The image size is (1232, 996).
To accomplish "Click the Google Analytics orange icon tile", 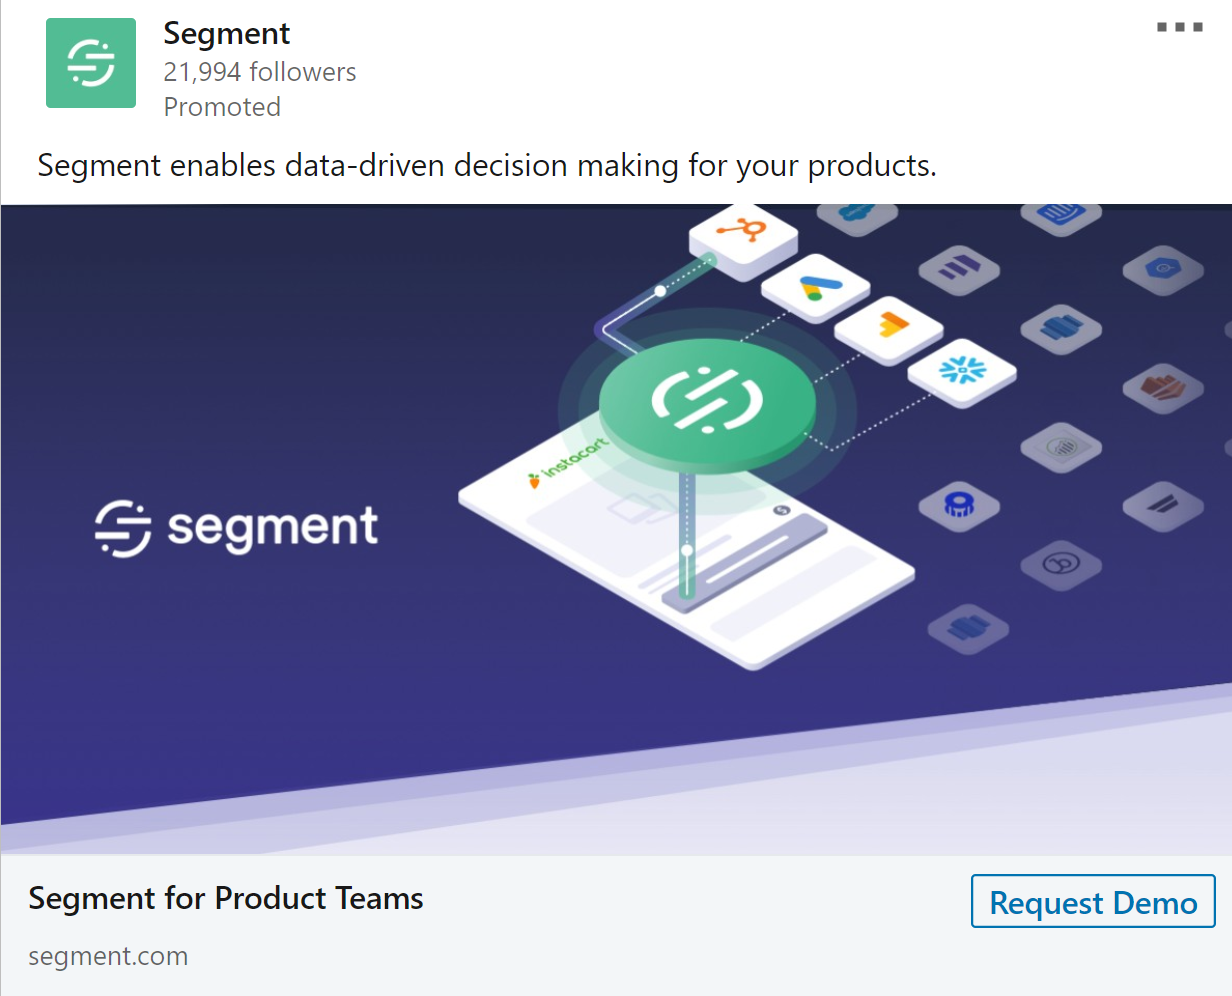I will tap(889, 329).
